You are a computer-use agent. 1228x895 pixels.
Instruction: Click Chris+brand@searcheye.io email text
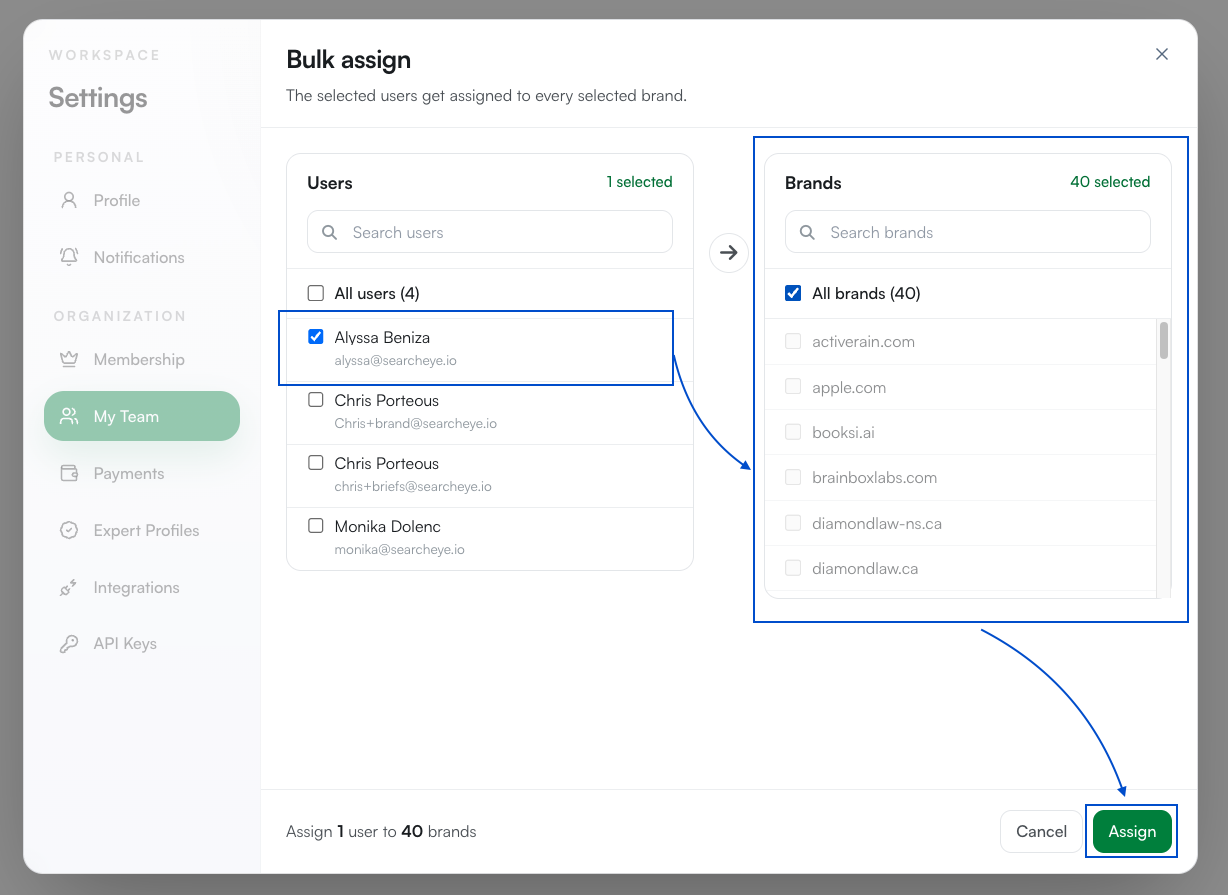click(415, 423)
